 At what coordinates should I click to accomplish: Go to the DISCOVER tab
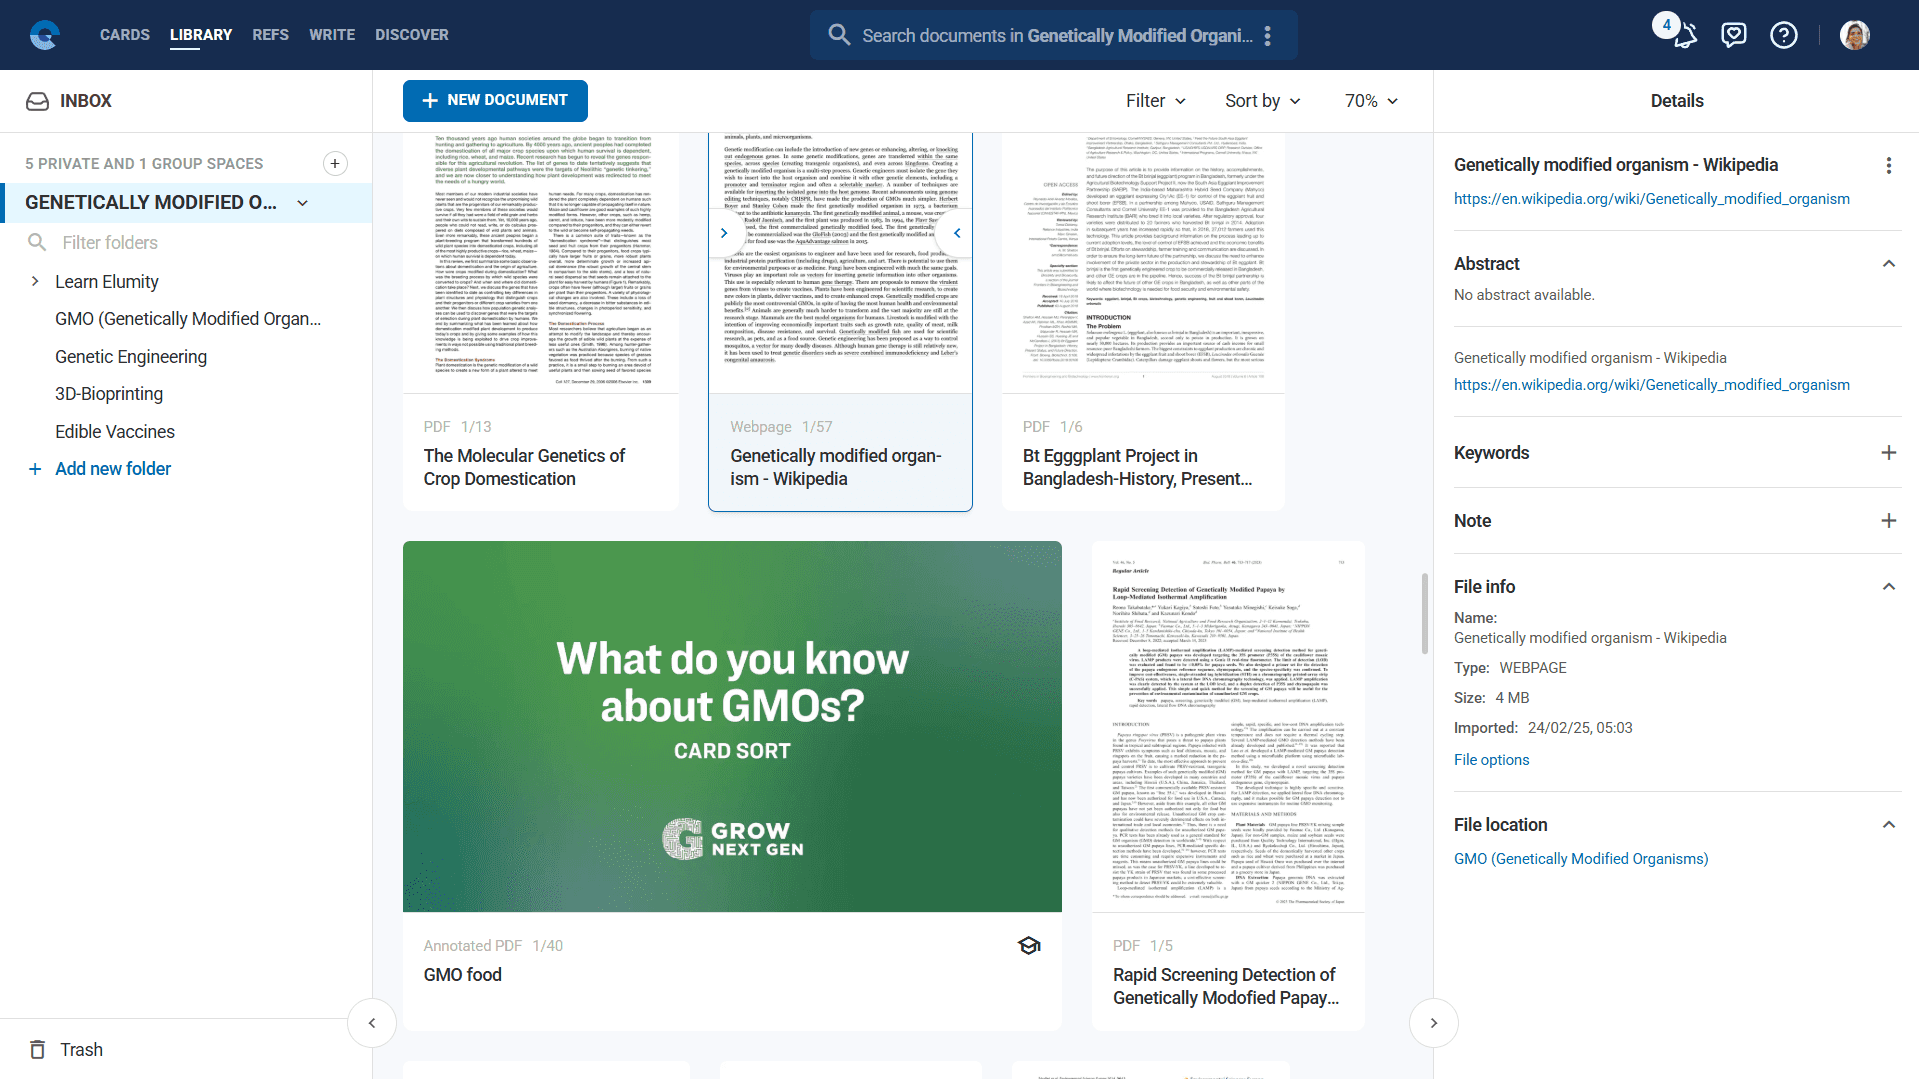[x=411, y=35]
